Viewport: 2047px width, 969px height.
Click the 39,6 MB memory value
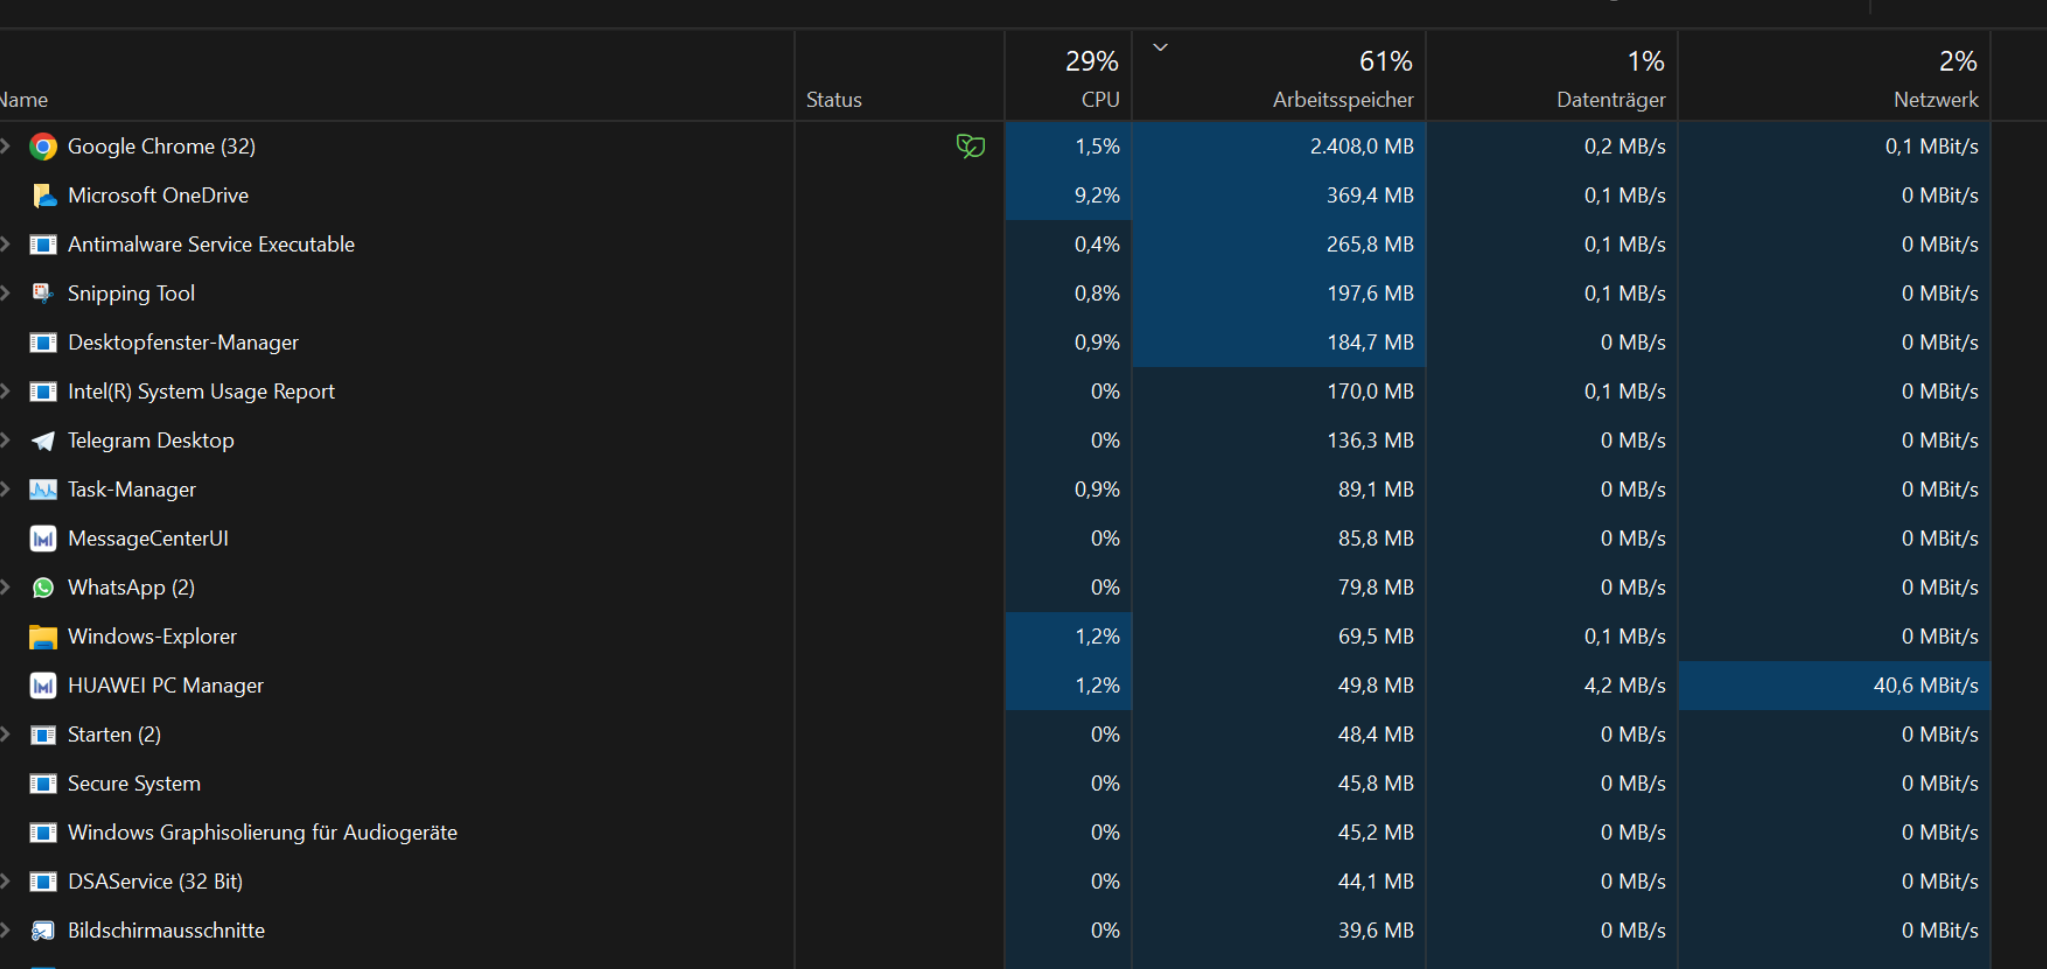click(x=1376, y=930)
